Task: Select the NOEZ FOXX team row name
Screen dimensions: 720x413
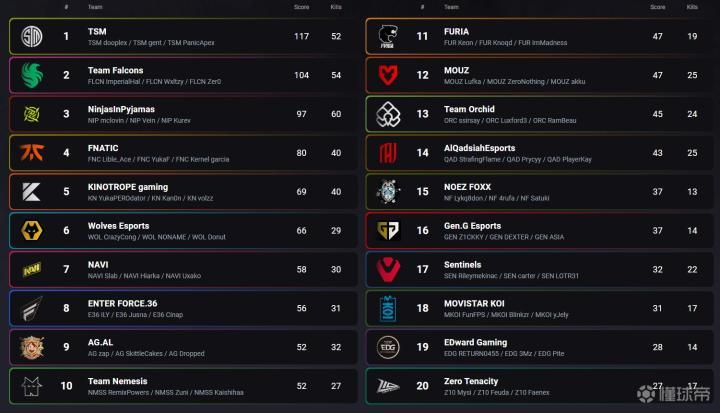Action: click(468, 187)
